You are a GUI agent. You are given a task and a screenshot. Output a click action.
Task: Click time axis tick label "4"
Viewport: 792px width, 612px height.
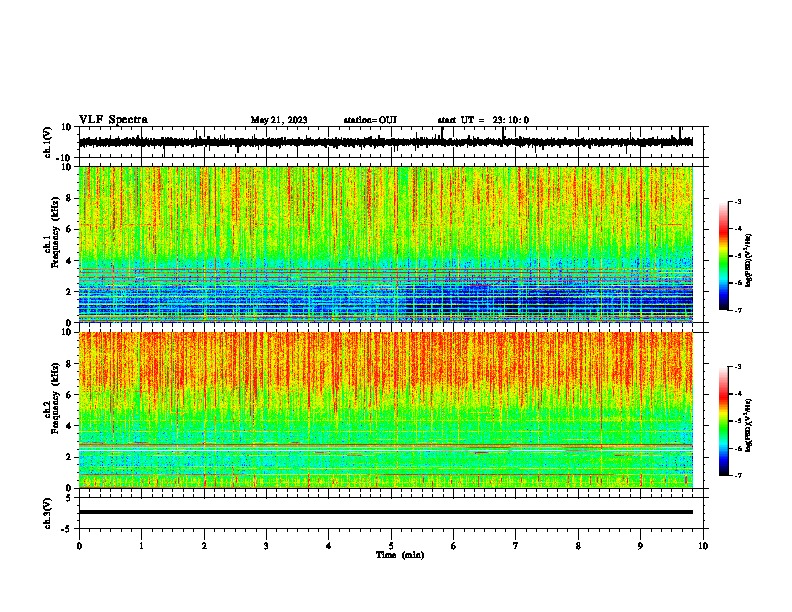(329, 546)
